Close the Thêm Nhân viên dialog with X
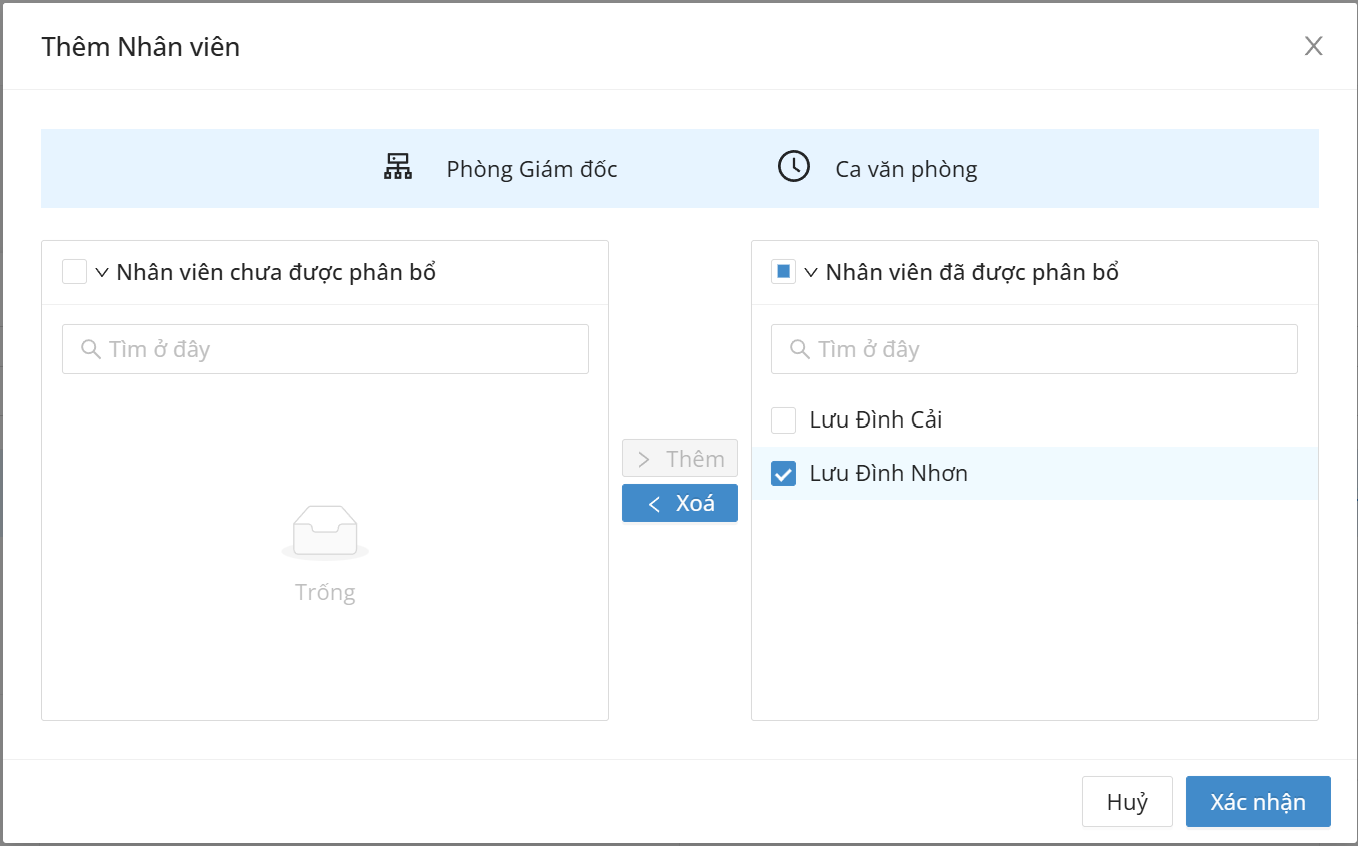This screenshot has width=1358, height=846. 1313,46
